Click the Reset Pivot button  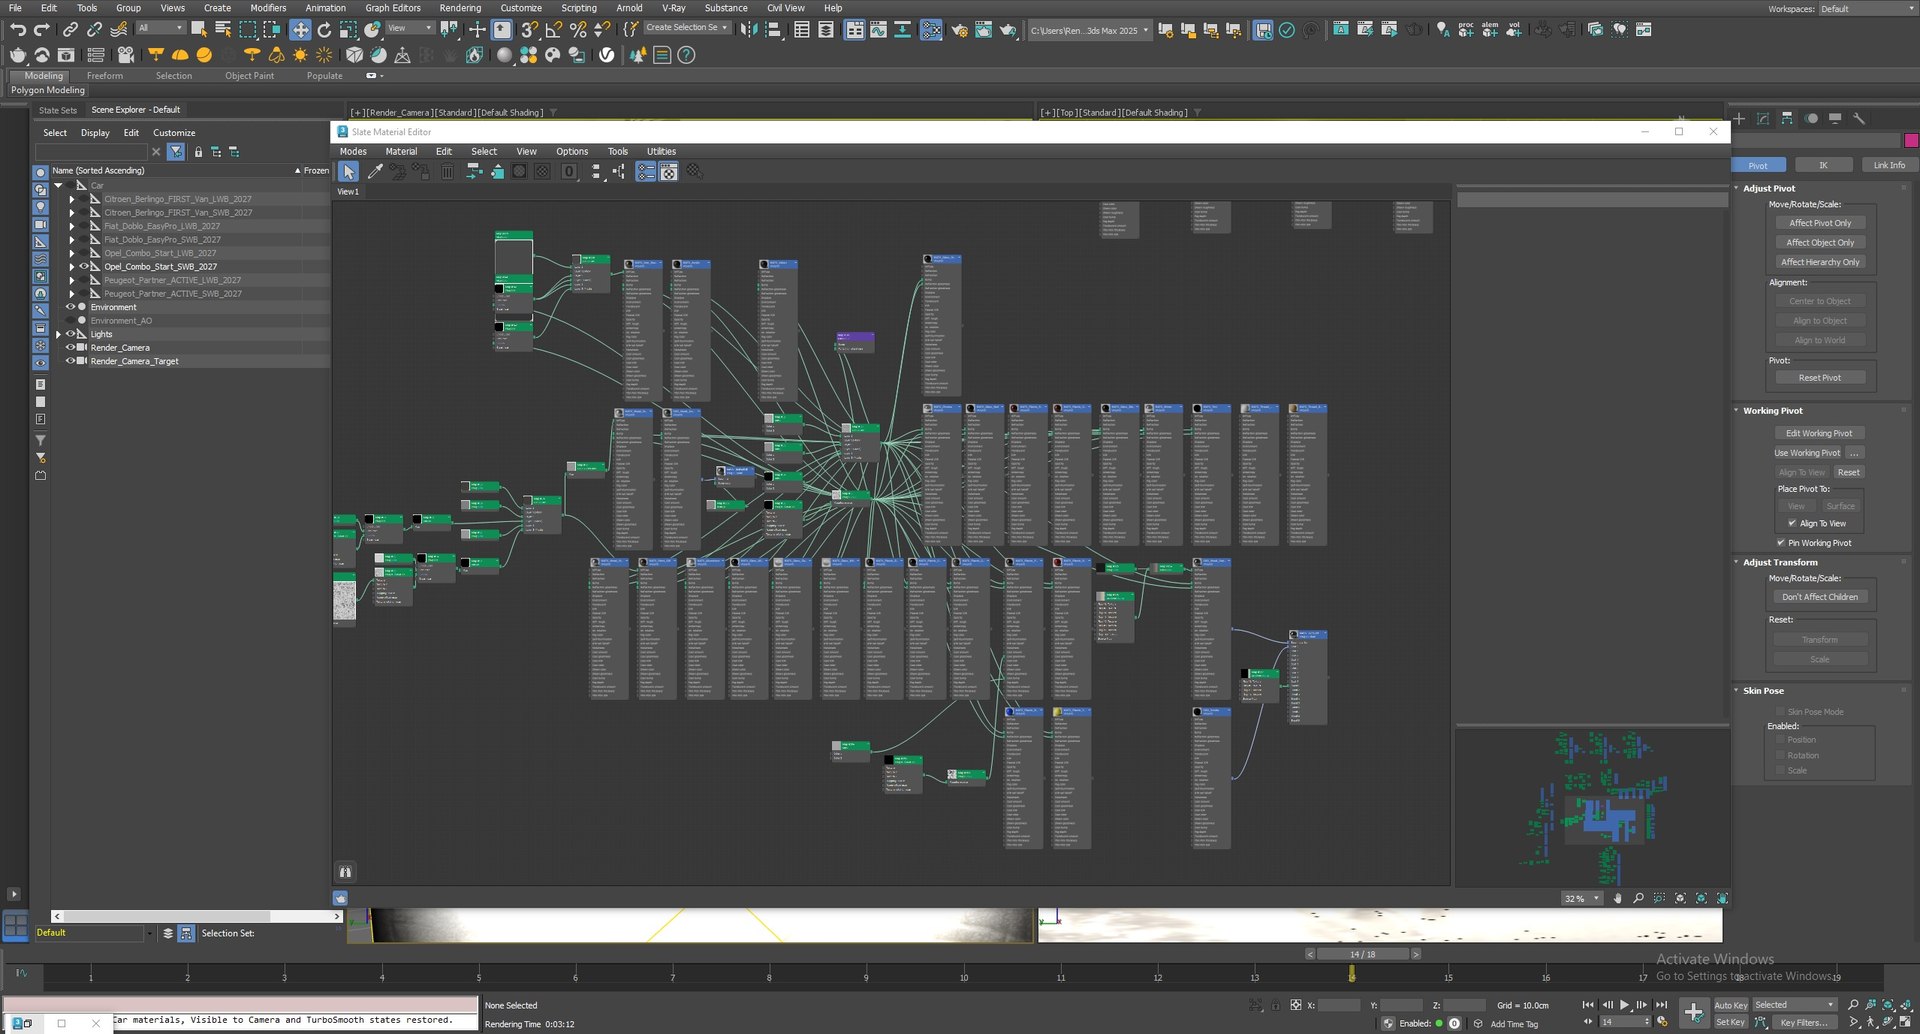1820,378
